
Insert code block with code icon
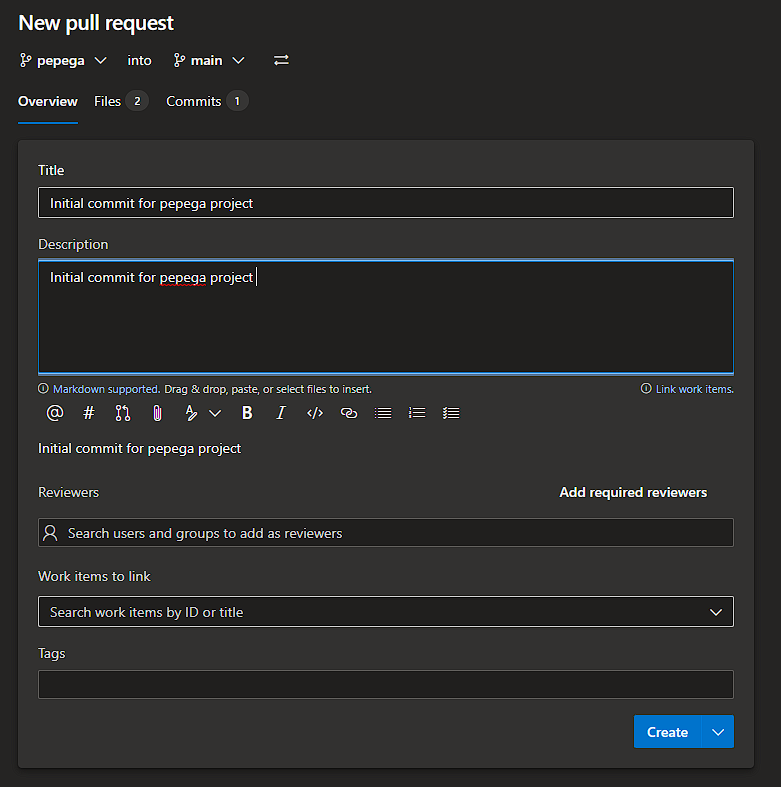(x=315, y=413)
